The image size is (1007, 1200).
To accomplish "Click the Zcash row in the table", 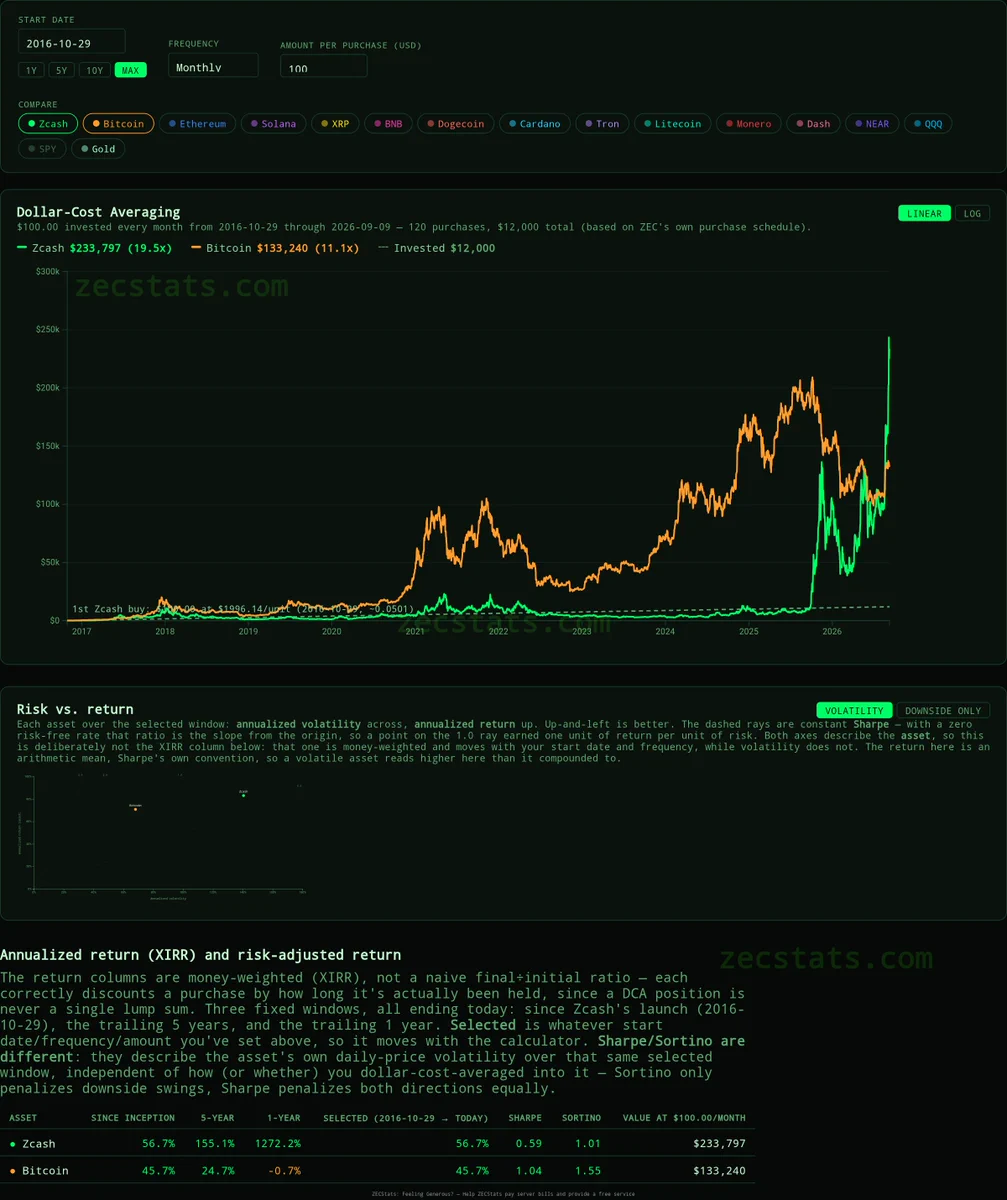I will pos(377,1143).
